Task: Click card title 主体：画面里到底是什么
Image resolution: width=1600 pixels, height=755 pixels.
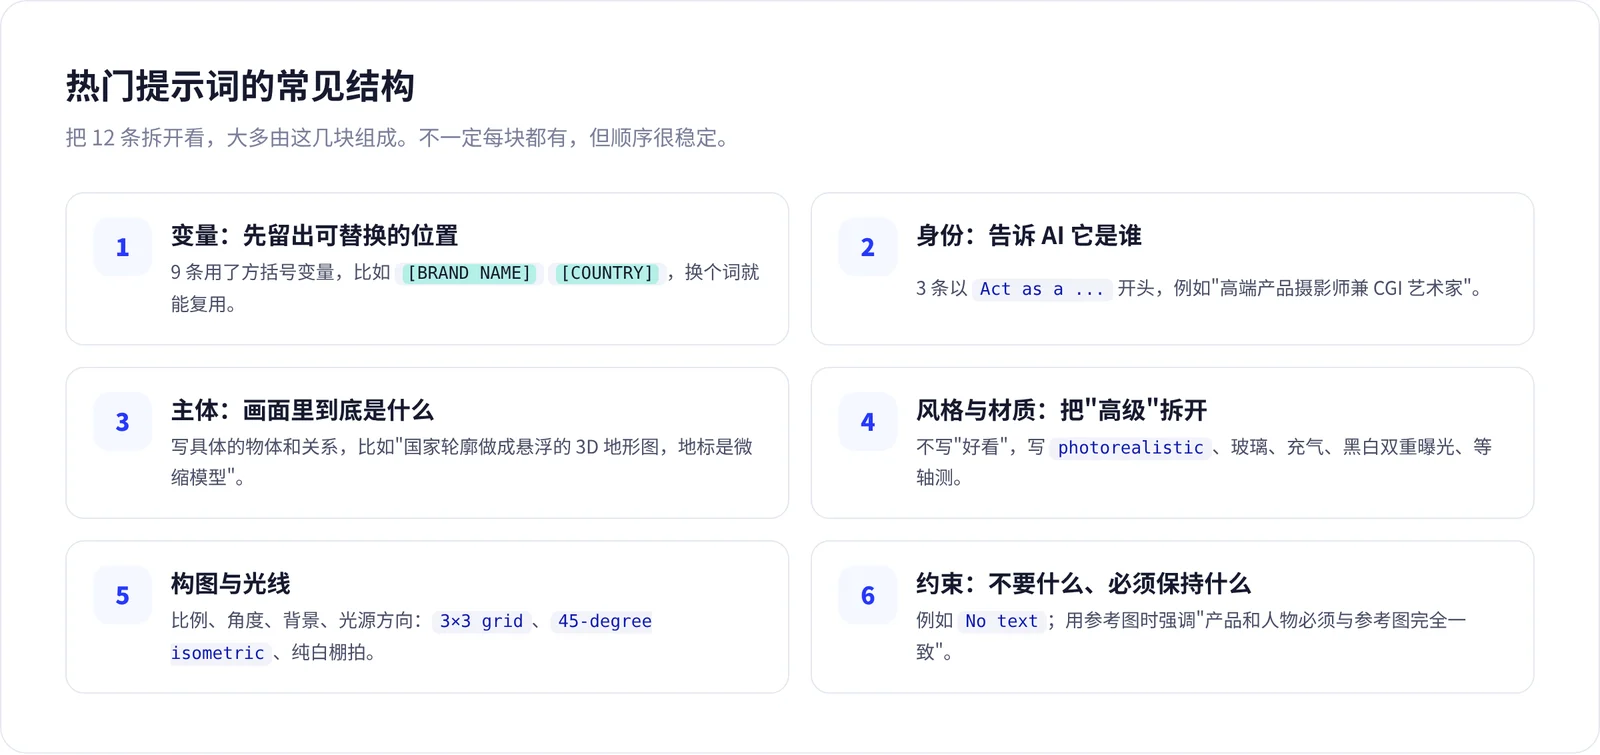Action: point(302,410)
